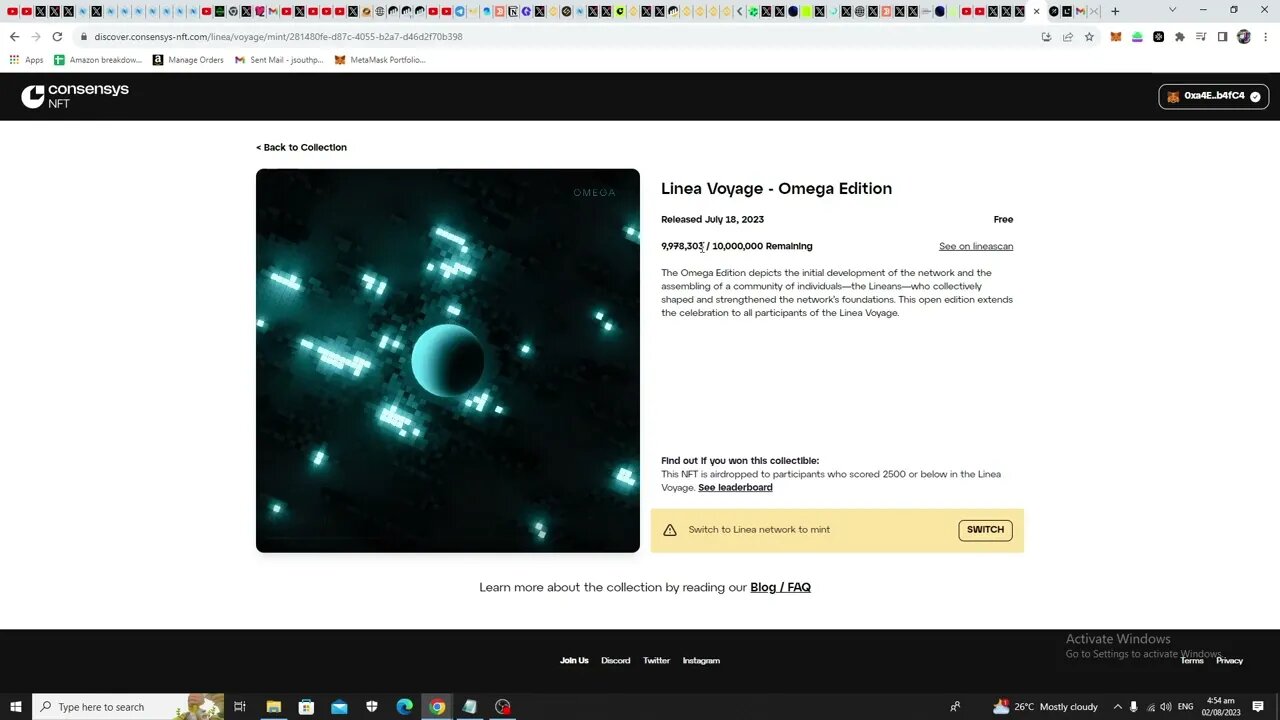Screen dimensions: 1280x720
Task: Click the Windows taskbar search box
Action: 128,707
